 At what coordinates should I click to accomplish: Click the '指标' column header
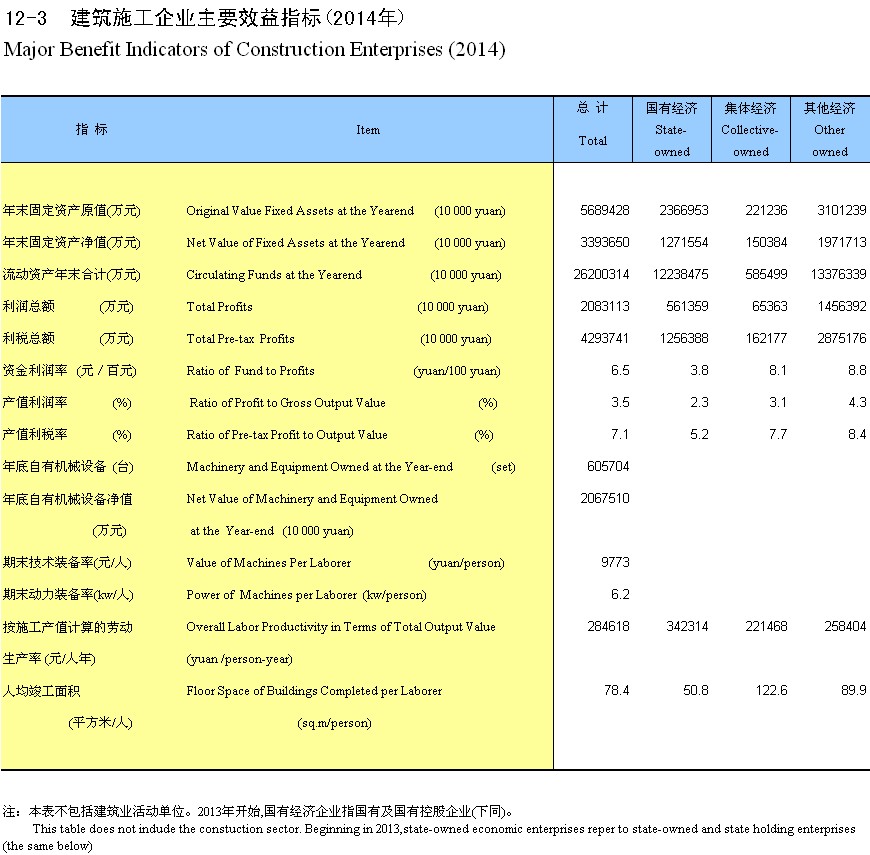click(92, 130)
